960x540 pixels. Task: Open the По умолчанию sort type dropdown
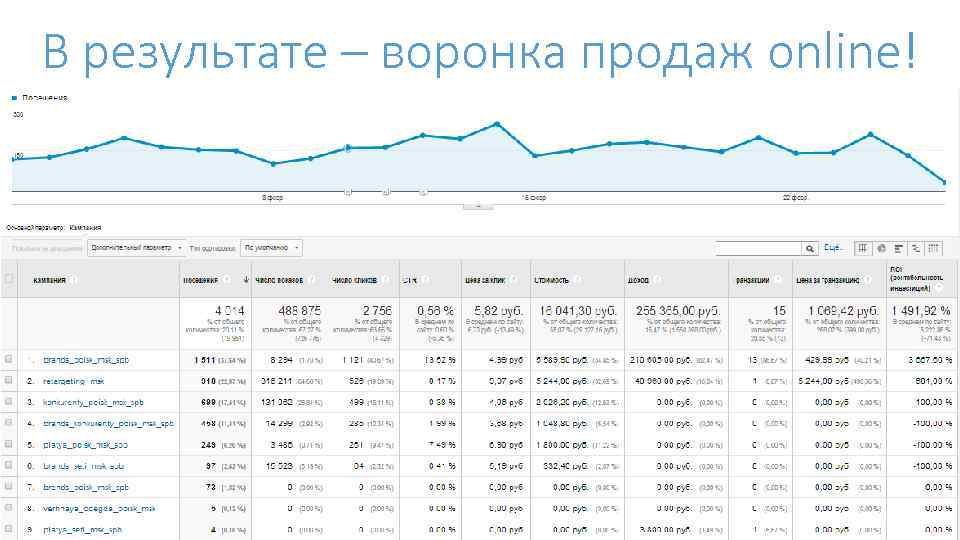coord(271,248)
